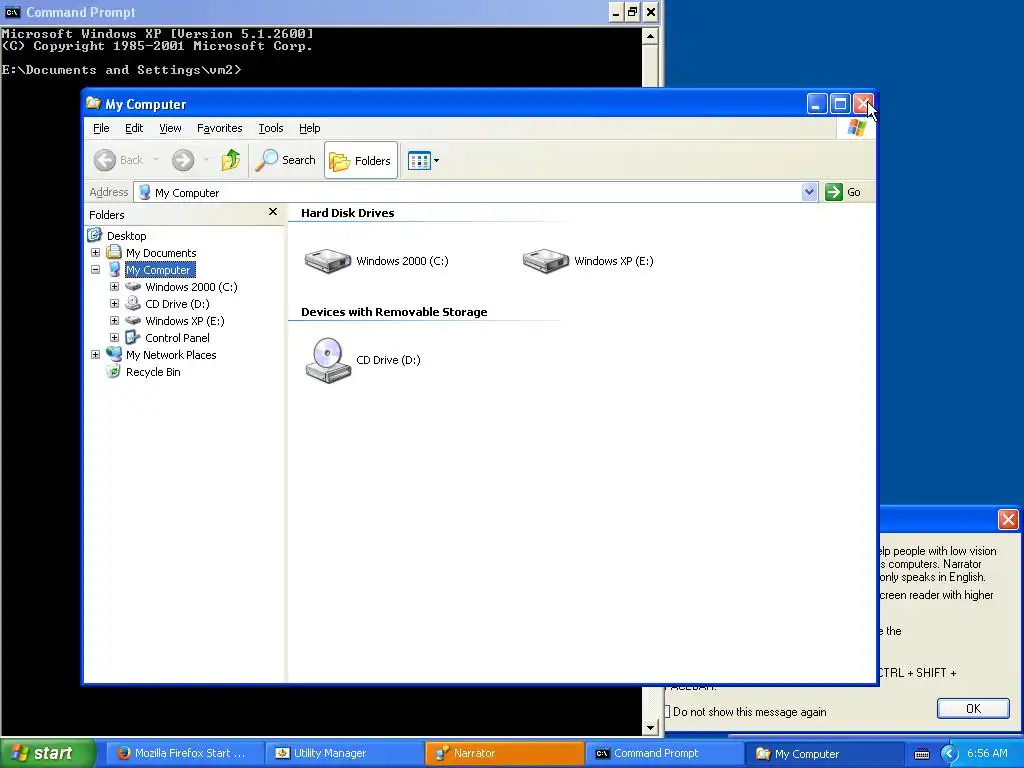Select My Documents in the folder tree
The height and width of the screenshot is (768, 1024).
coord(161,253)
